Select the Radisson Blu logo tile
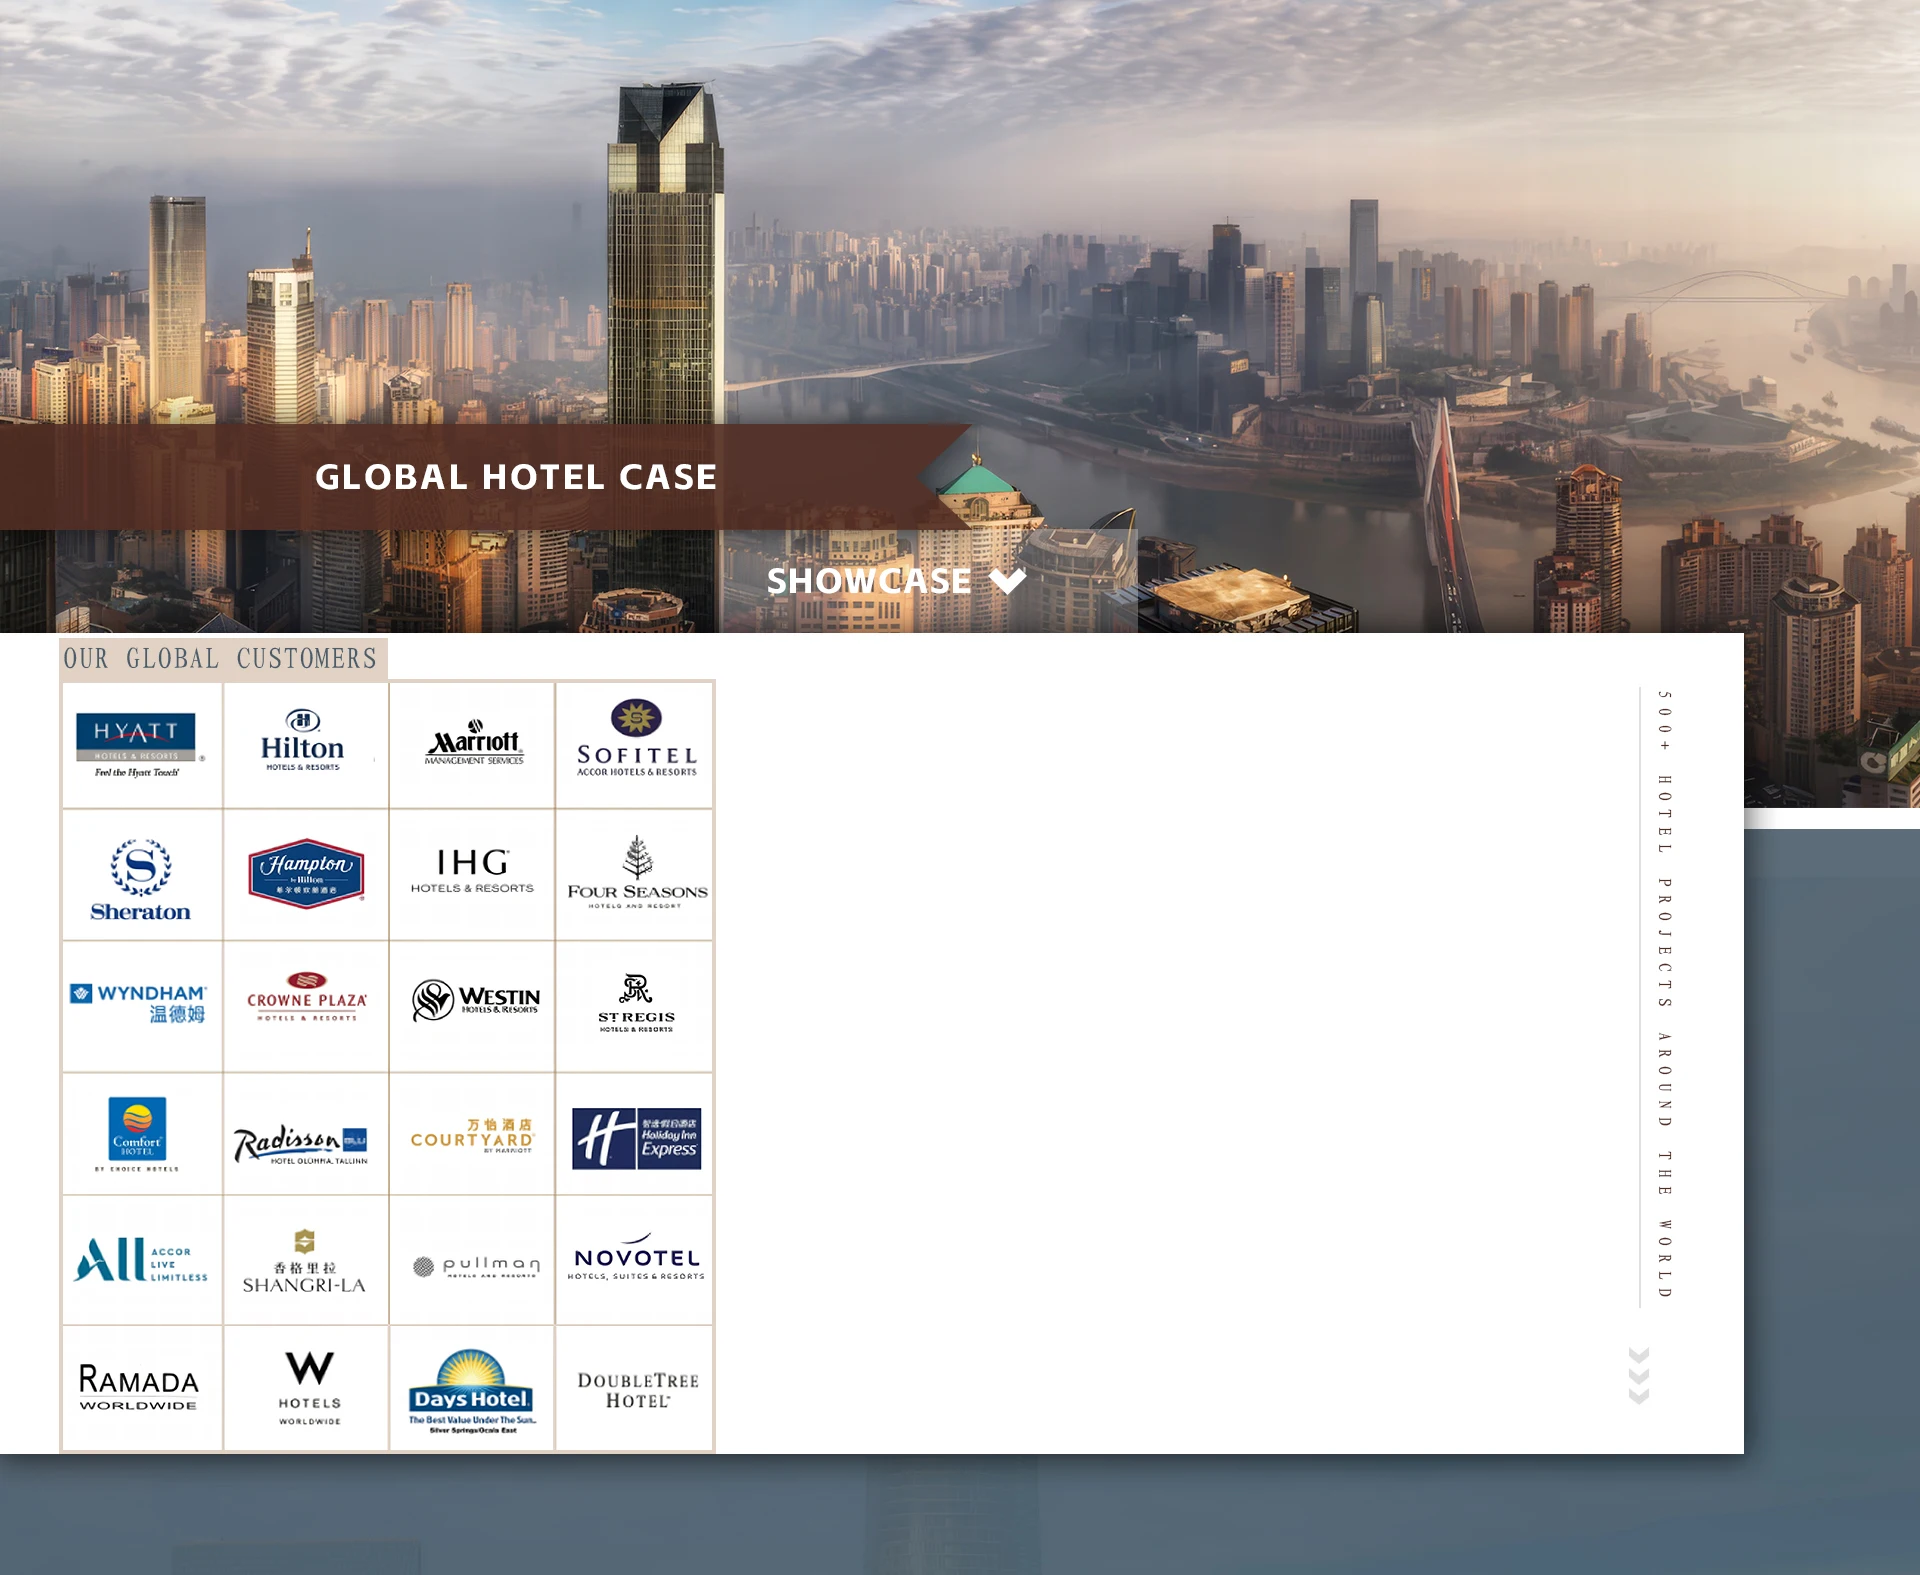 (x=304, y=1135)
